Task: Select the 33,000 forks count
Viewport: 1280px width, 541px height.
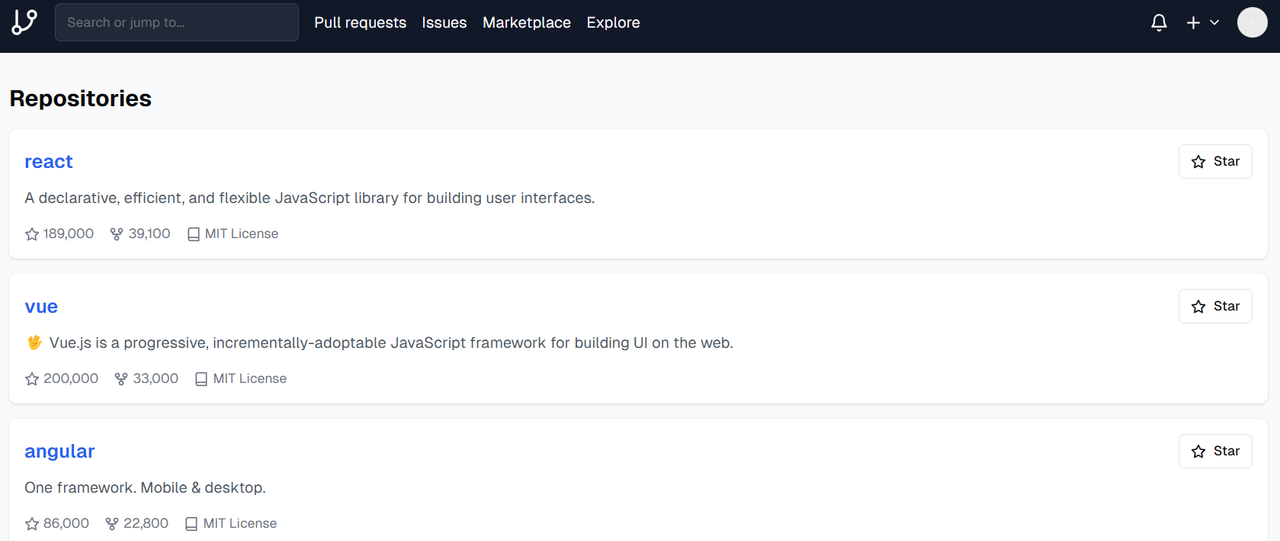Action: 156,379
